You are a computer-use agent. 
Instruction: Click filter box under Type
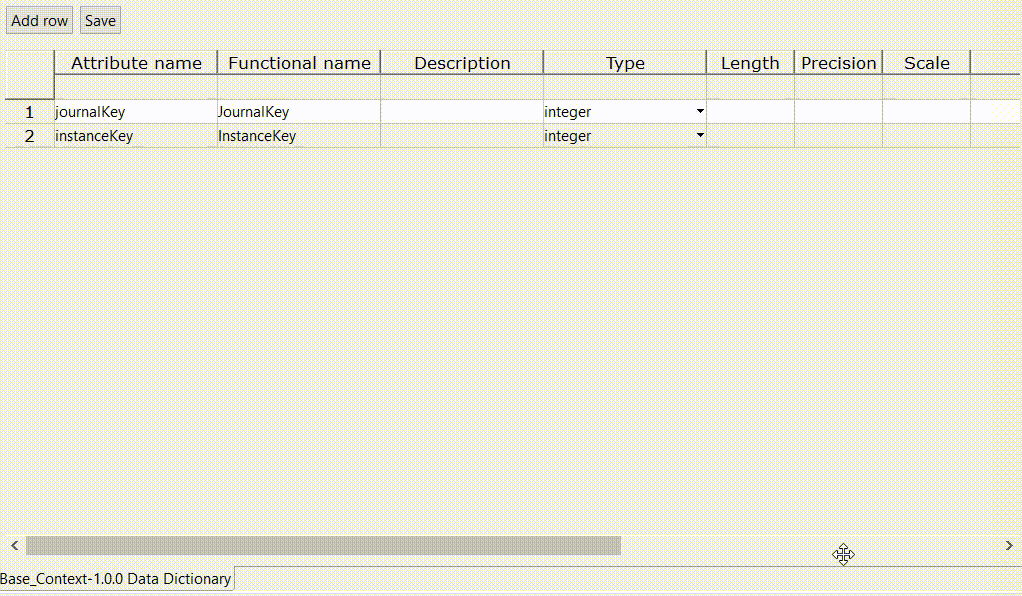pyautogui.click(x=625, y=87)
